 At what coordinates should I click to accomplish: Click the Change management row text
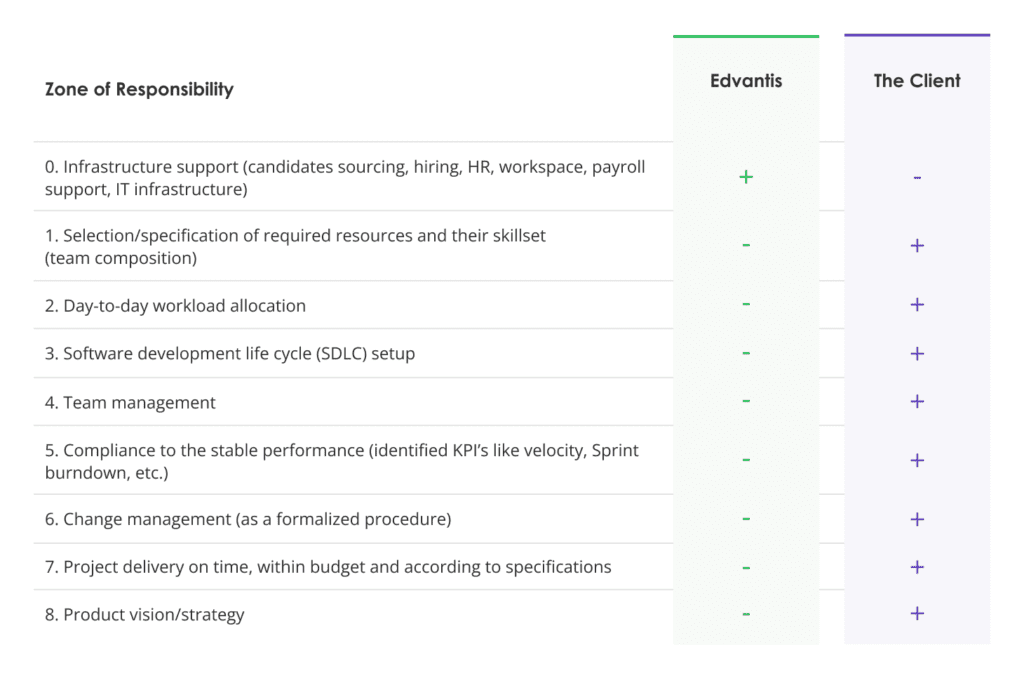(x=248, y=519)
